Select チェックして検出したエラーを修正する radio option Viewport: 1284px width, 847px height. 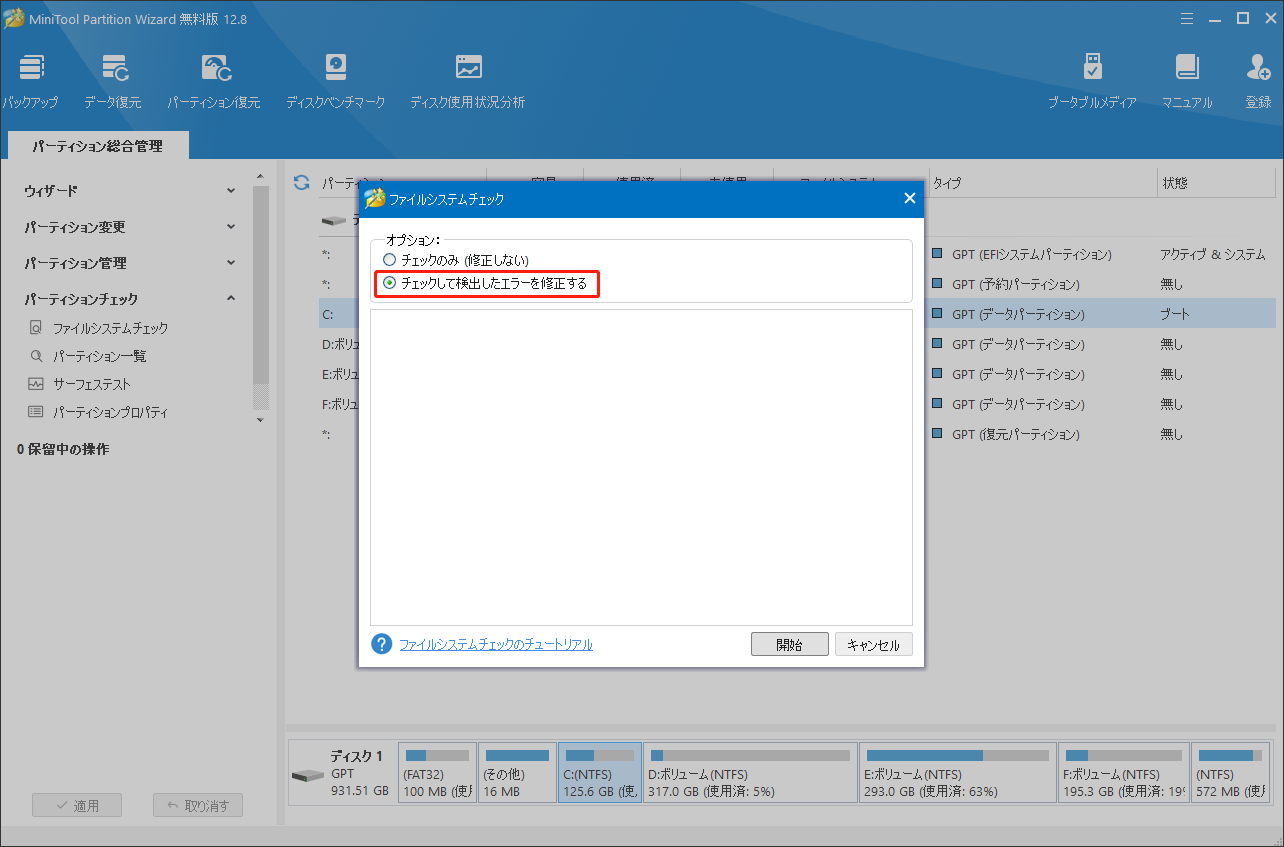[390, 284]
